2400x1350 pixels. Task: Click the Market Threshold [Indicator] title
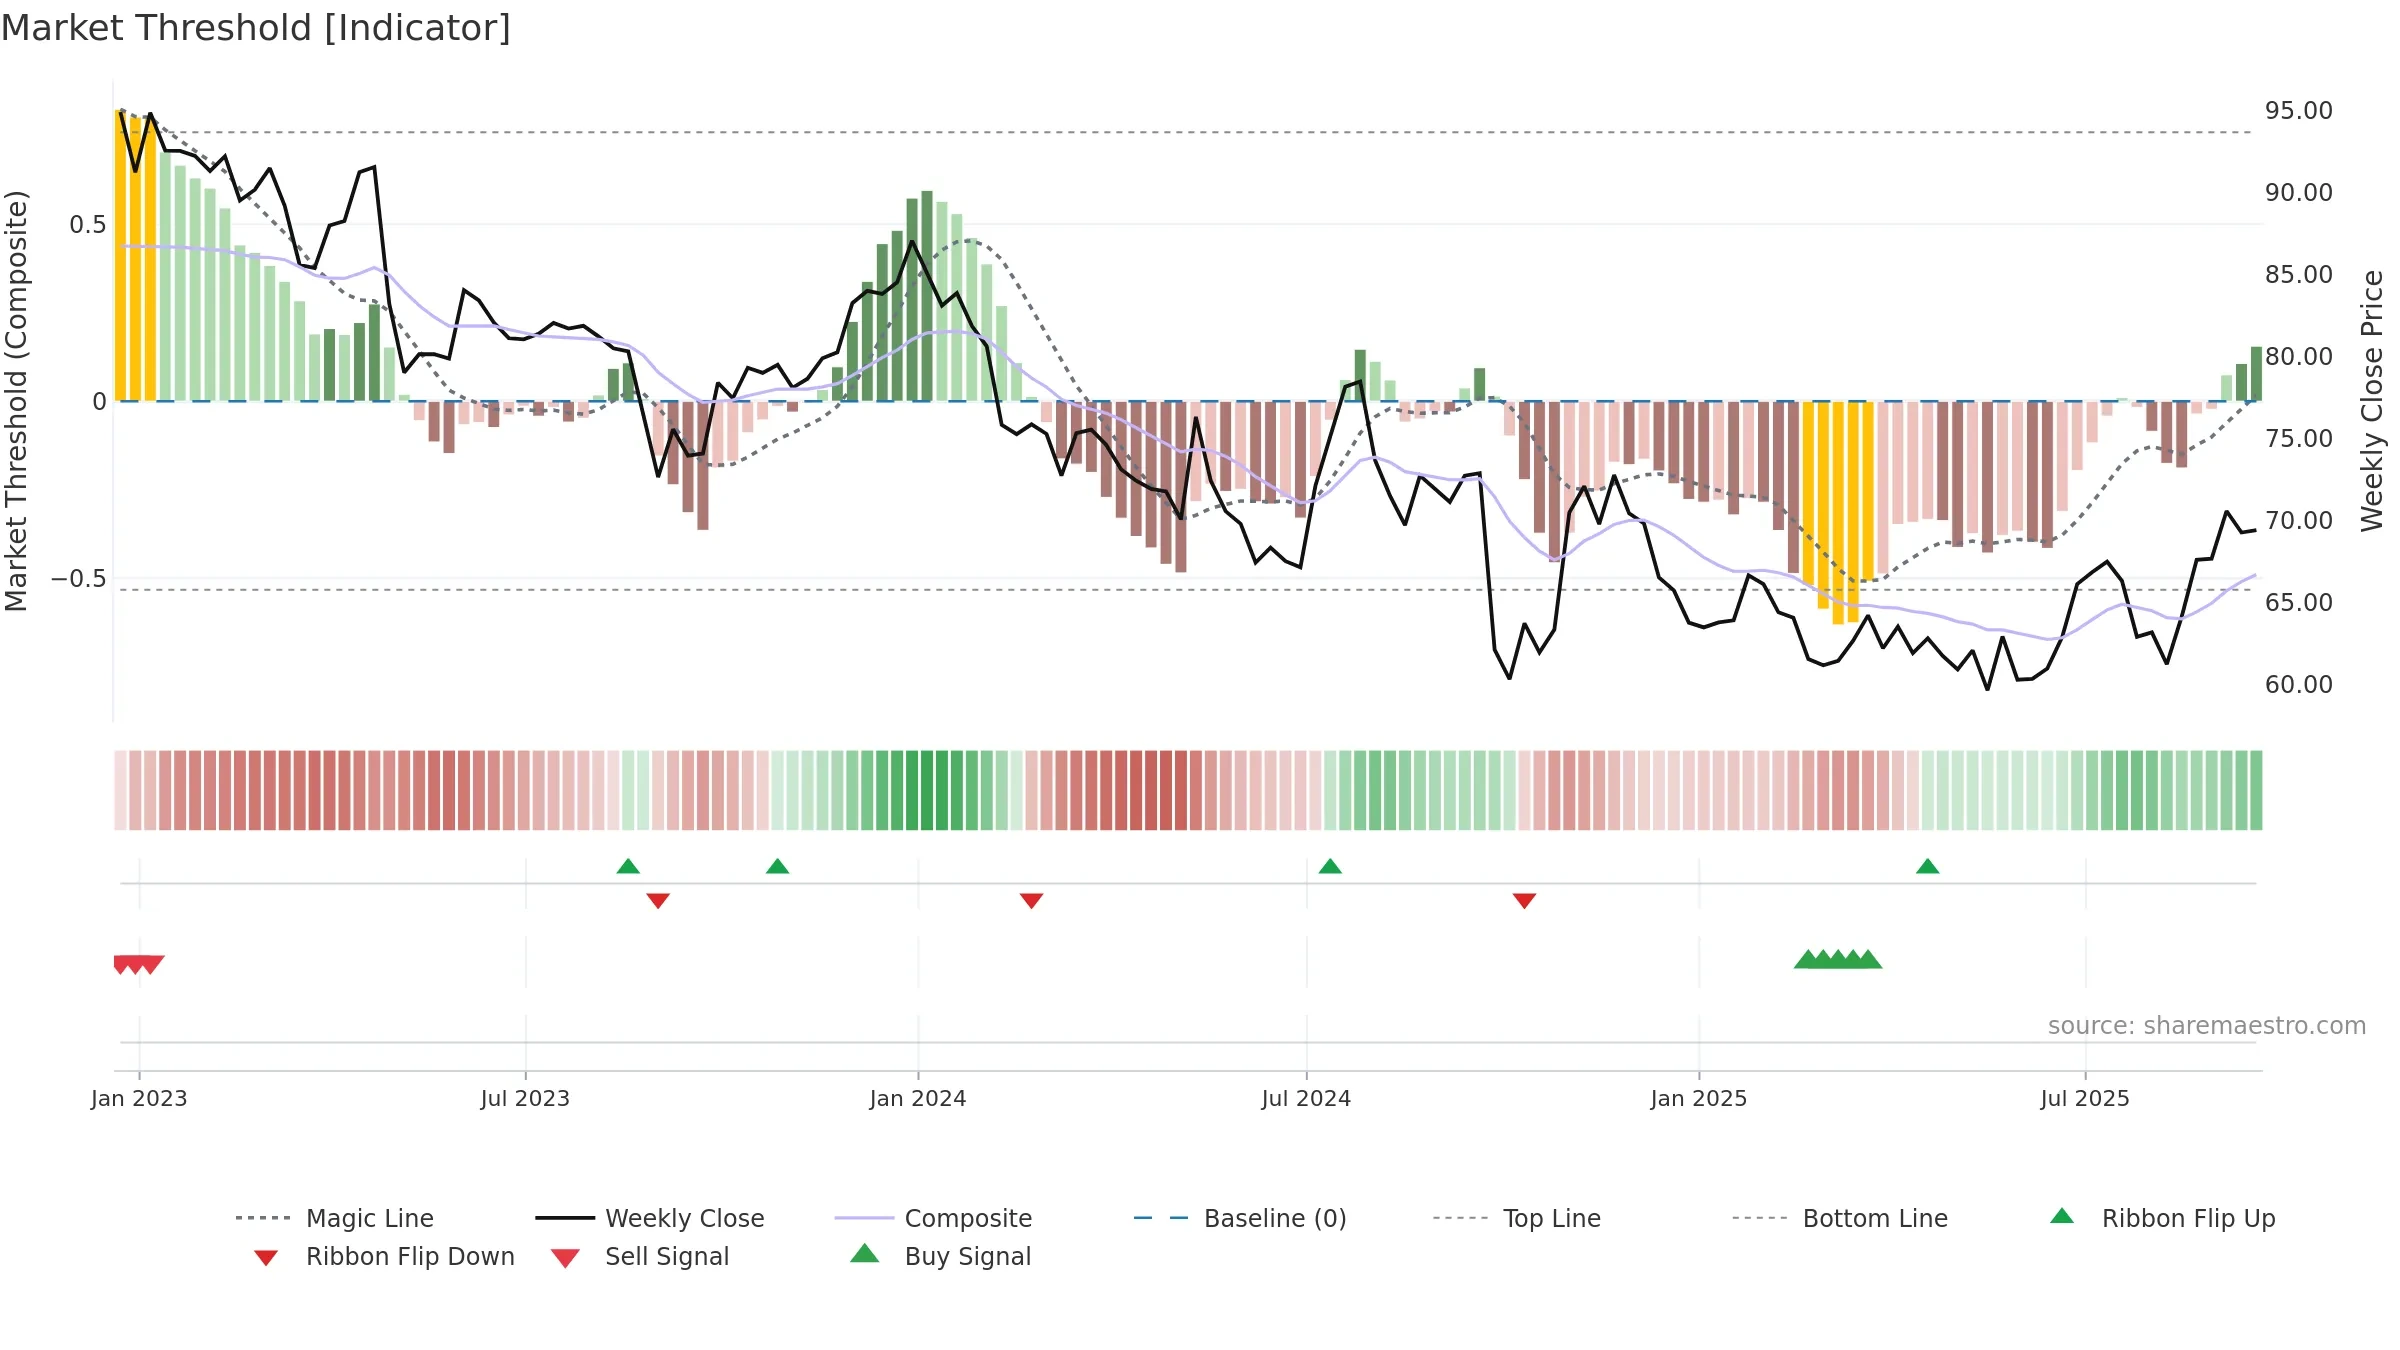tap(256, 28)
